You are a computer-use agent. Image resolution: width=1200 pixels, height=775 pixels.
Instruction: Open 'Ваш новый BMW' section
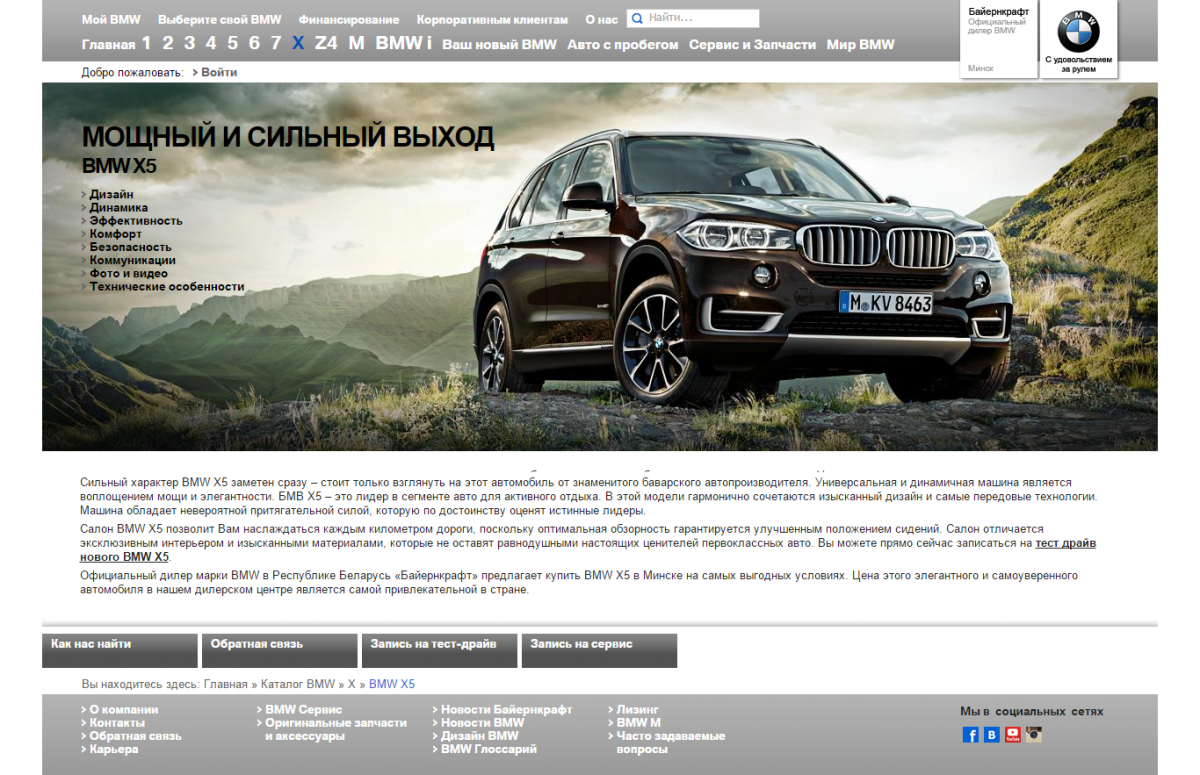pos(499,44)
